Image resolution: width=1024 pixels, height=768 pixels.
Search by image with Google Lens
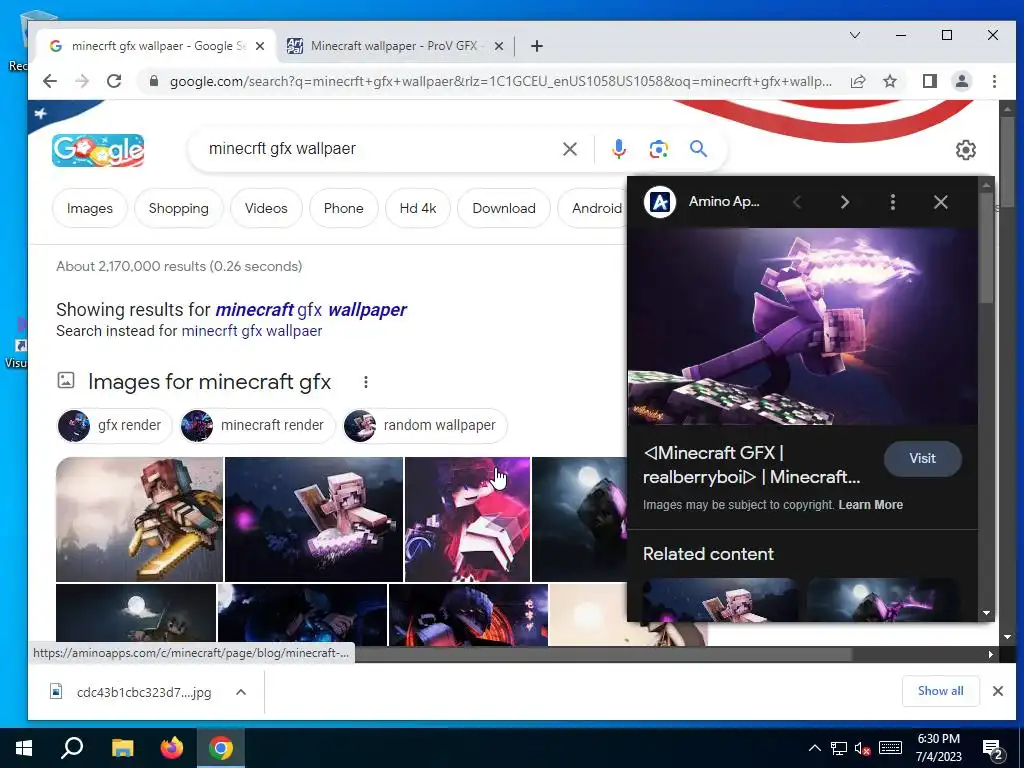click(658, 149)
